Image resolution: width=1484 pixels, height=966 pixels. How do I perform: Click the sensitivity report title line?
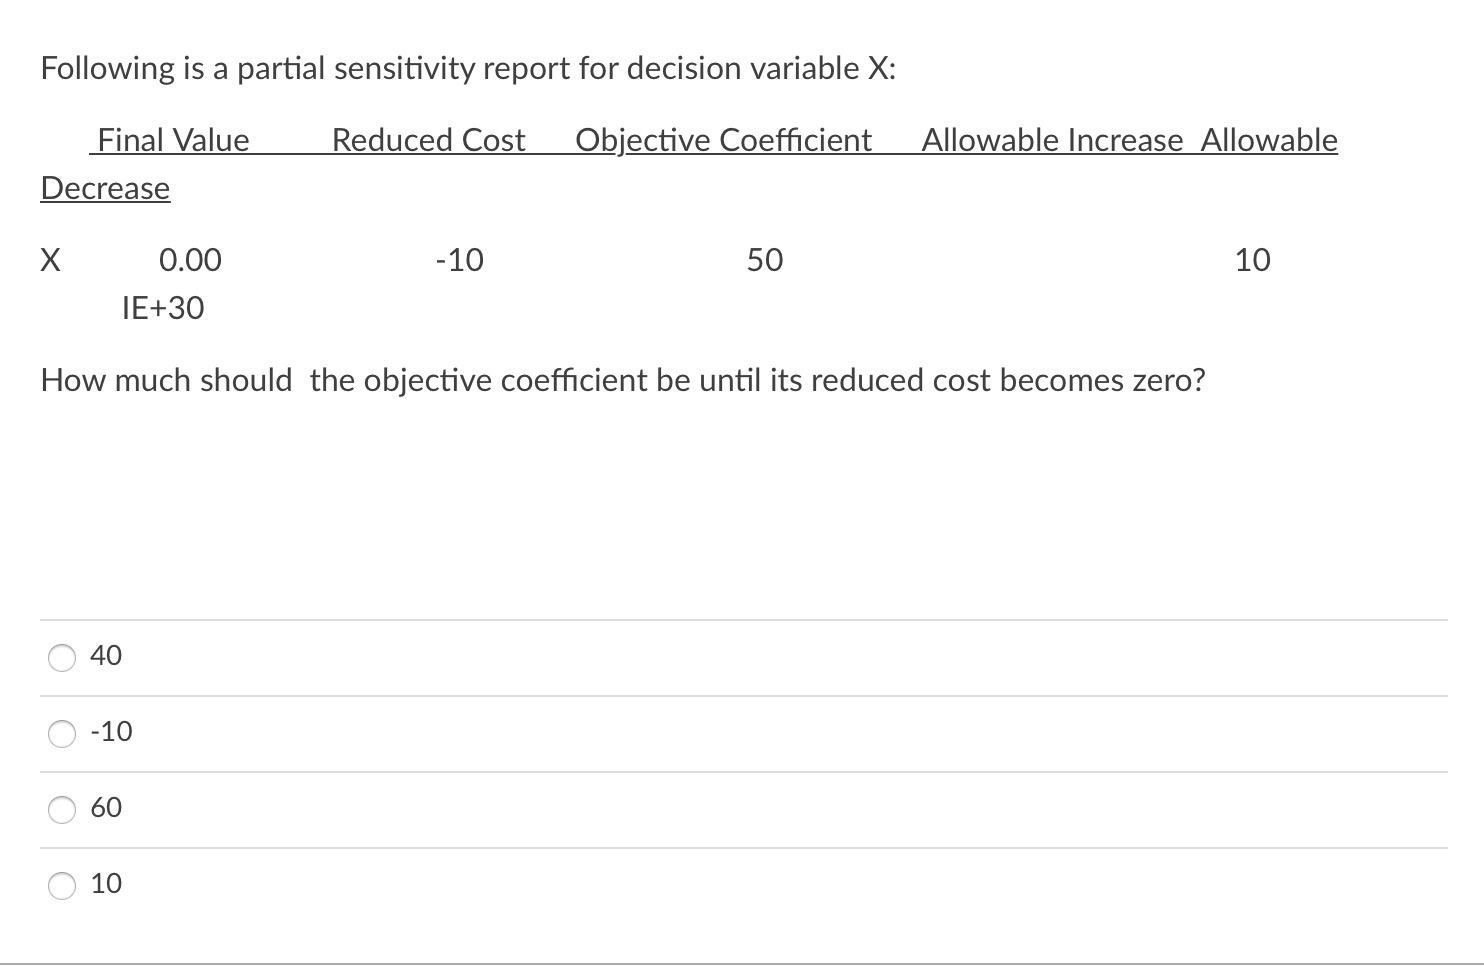468,68
